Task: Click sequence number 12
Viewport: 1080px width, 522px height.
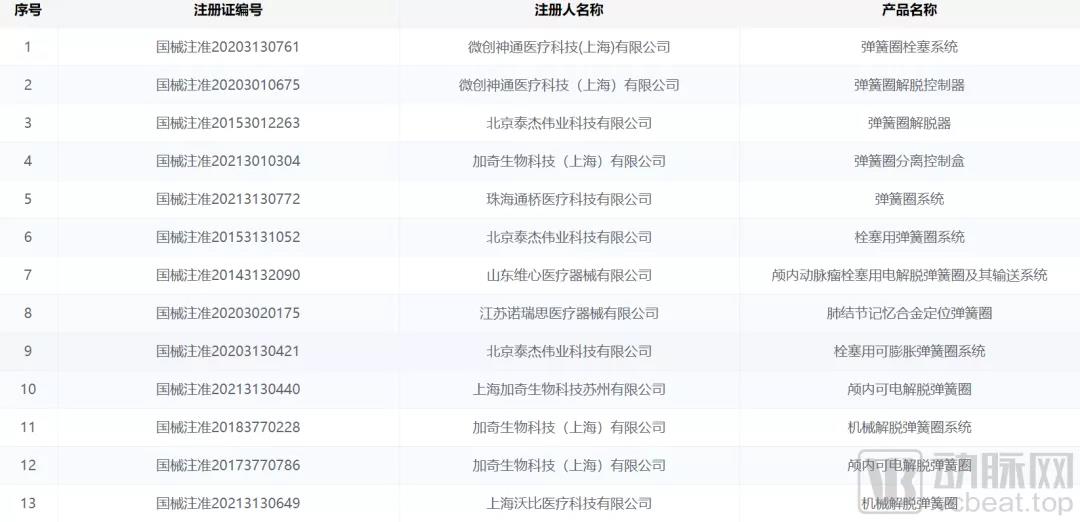Action: 28,465
